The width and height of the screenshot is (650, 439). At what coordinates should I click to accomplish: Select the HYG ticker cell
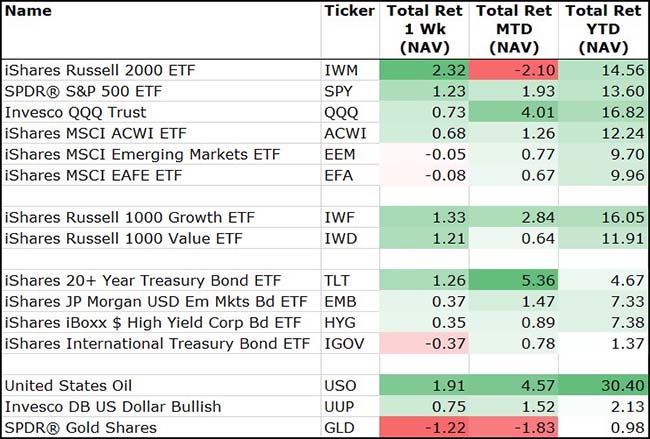[x=339, y=322]
